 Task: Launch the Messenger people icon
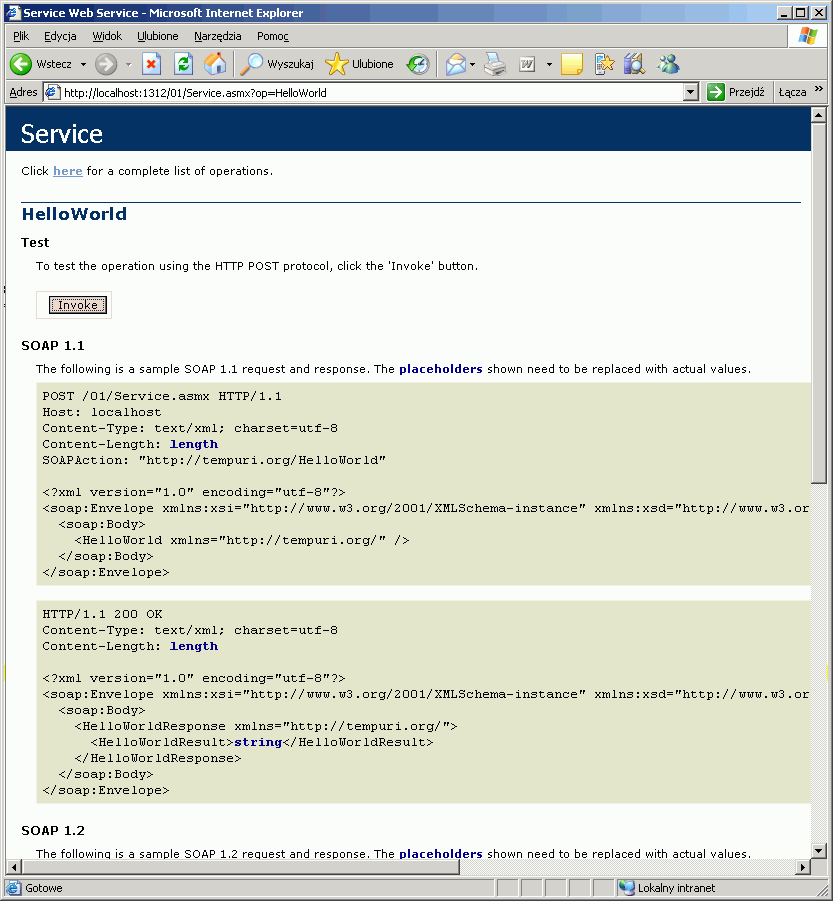[x=669, y=64]
